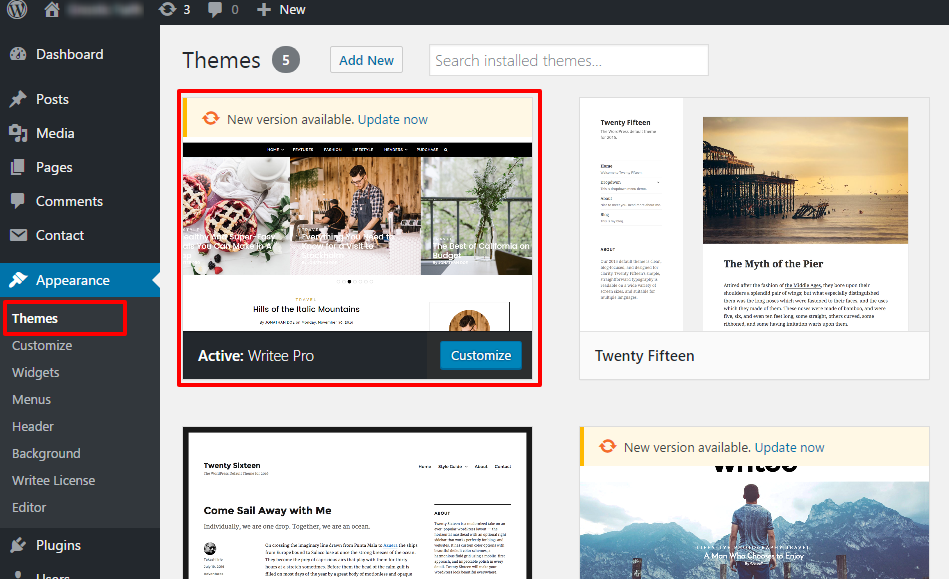Focus the Search installed themes field
Screen dimensions: 949x579
click(569, 60)
